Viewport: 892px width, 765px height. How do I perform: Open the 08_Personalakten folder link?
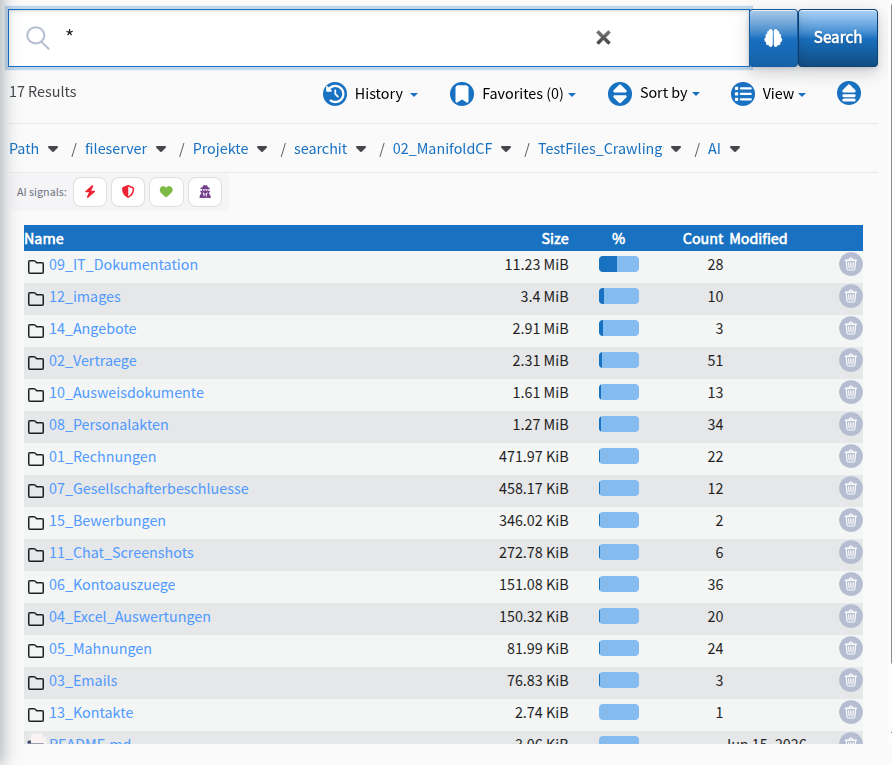(109, 425)
